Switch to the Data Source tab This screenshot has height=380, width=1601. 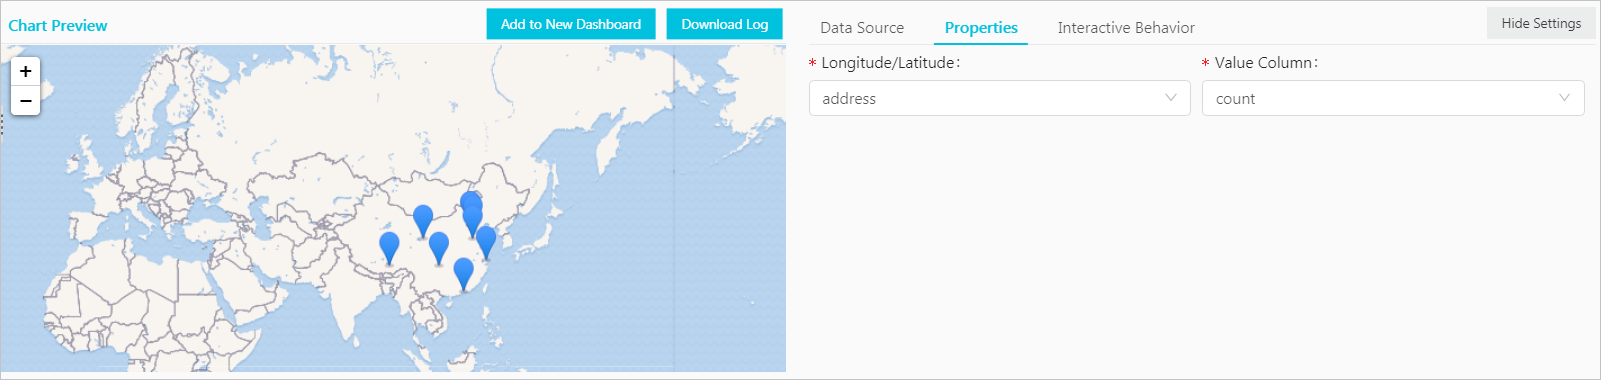tap(862, 28)
